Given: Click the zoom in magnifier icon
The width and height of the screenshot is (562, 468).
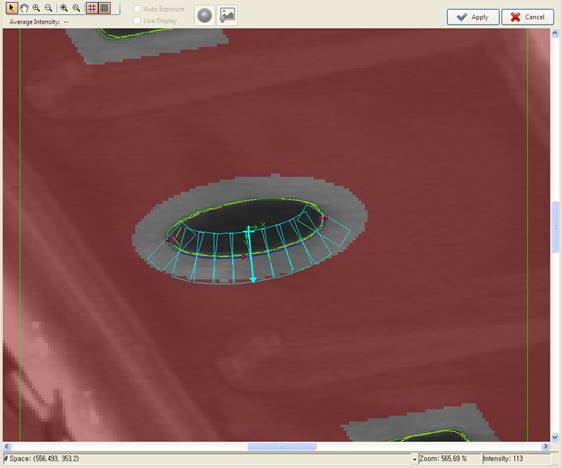Looking at the screenshot, I should point(36,8).
